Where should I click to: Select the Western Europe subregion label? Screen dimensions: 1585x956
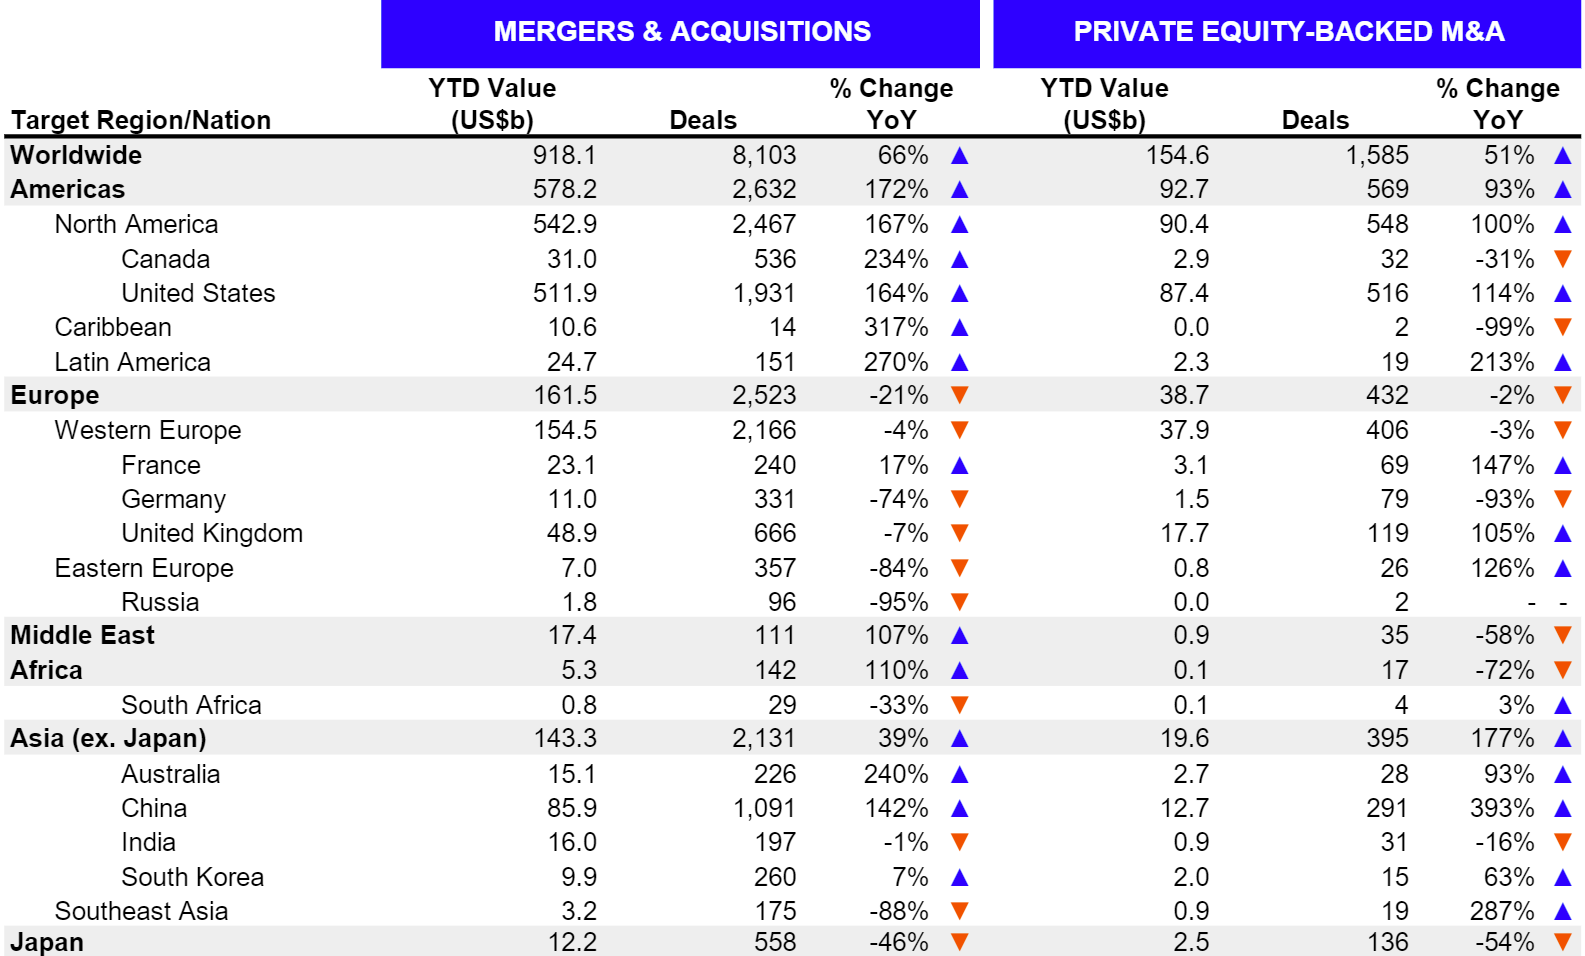pyautogui.click(x=148, y=430)
